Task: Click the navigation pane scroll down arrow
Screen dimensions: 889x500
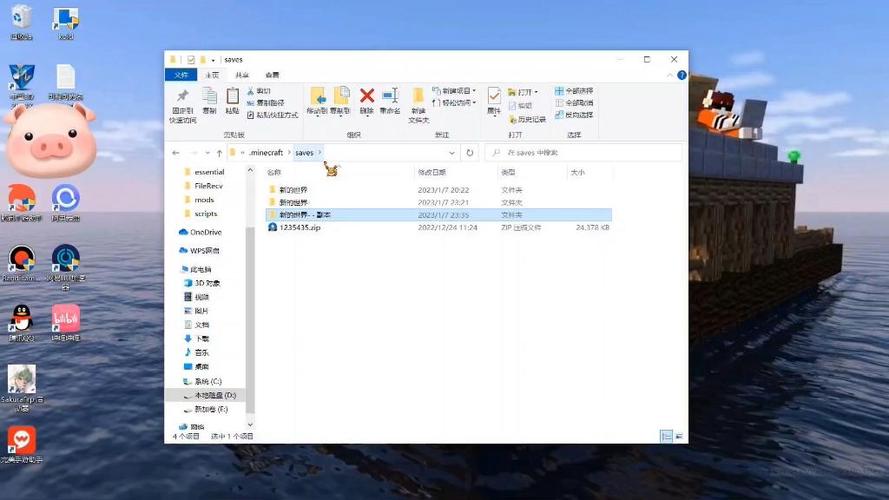Action: 250,424
